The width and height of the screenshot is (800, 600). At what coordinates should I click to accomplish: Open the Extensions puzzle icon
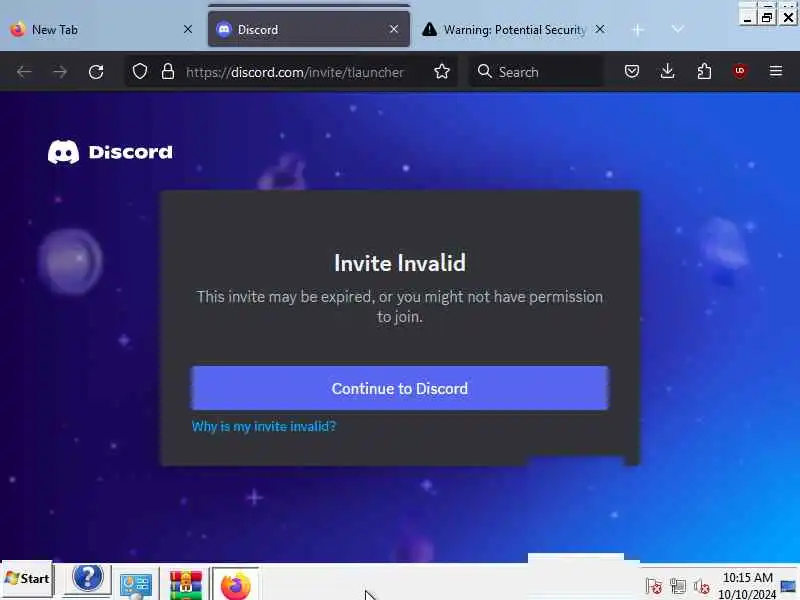704,71
